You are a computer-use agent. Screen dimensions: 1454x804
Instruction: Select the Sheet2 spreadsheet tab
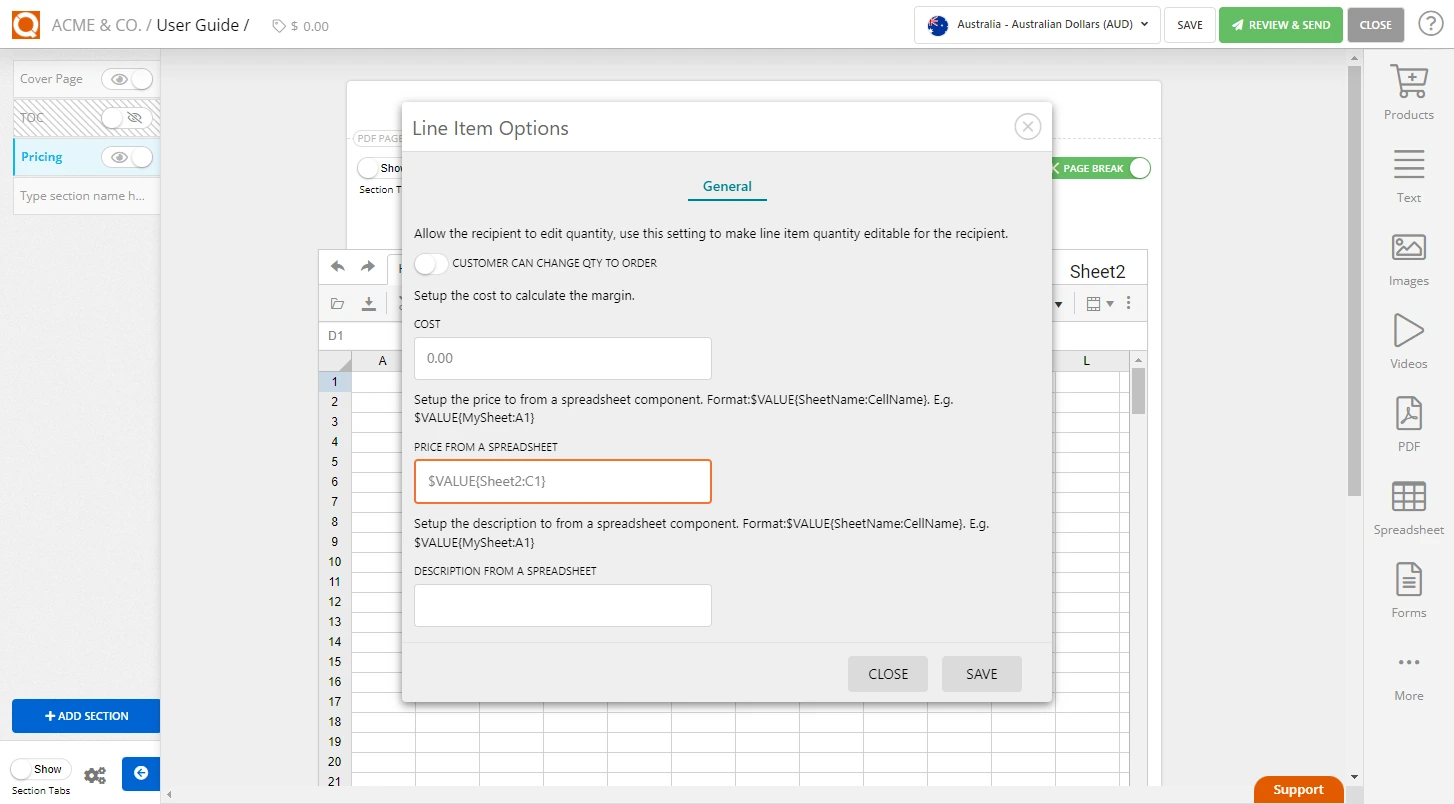click(1097, 271)
